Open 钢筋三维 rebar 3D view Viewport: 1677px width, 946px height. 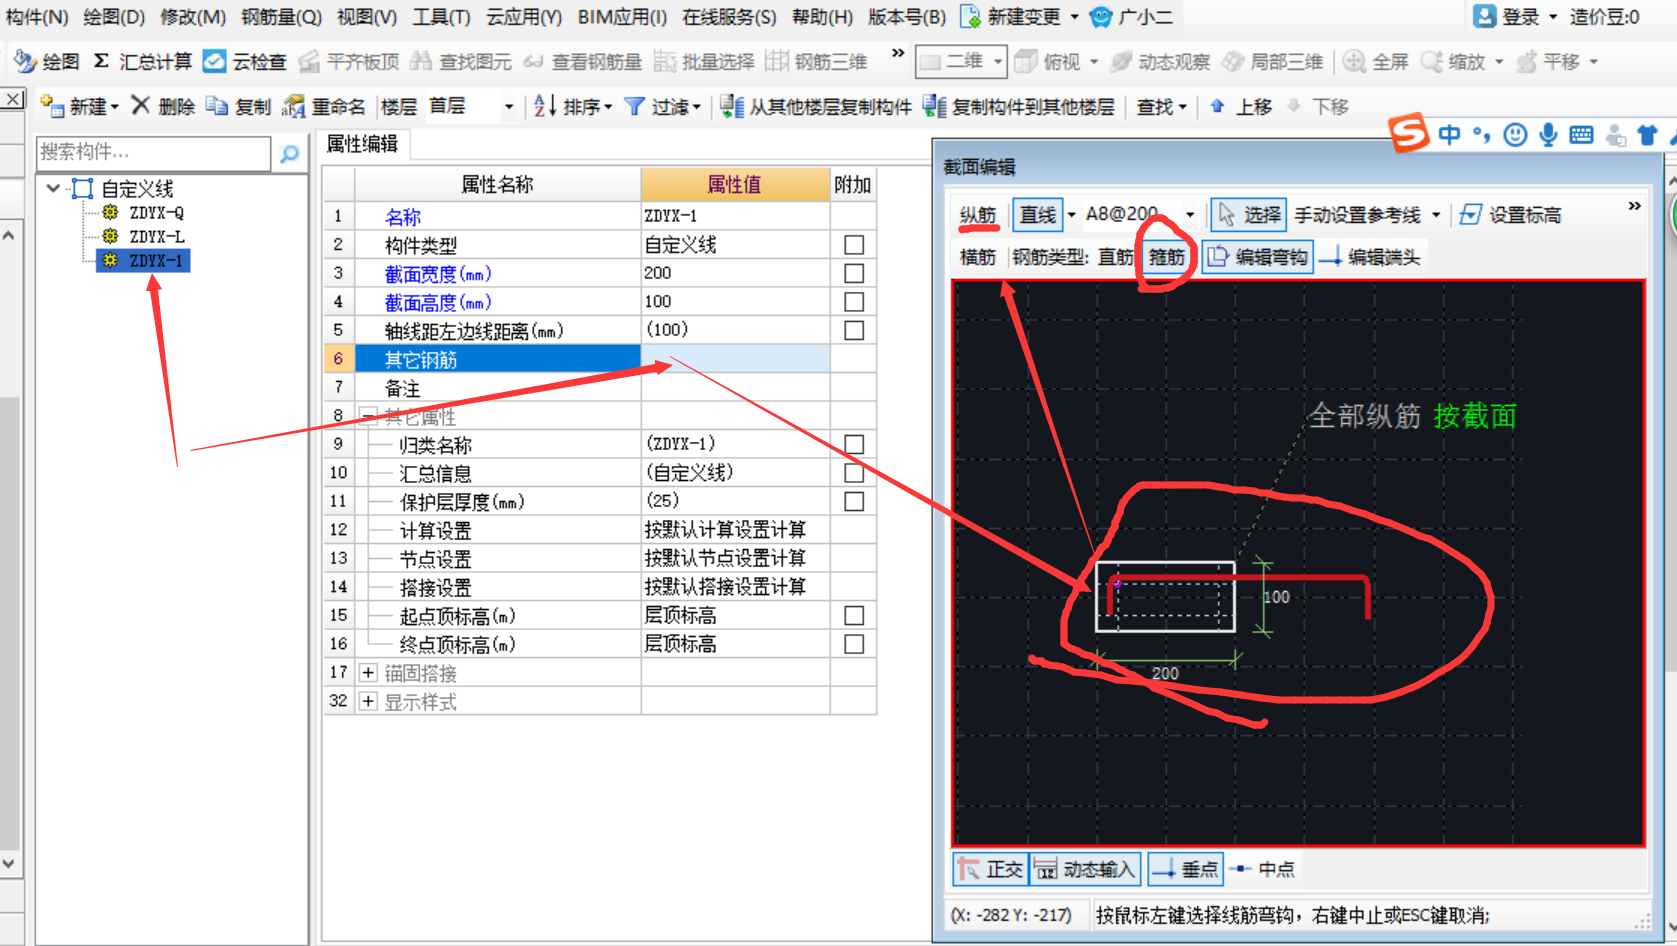[x=817, y=62]
